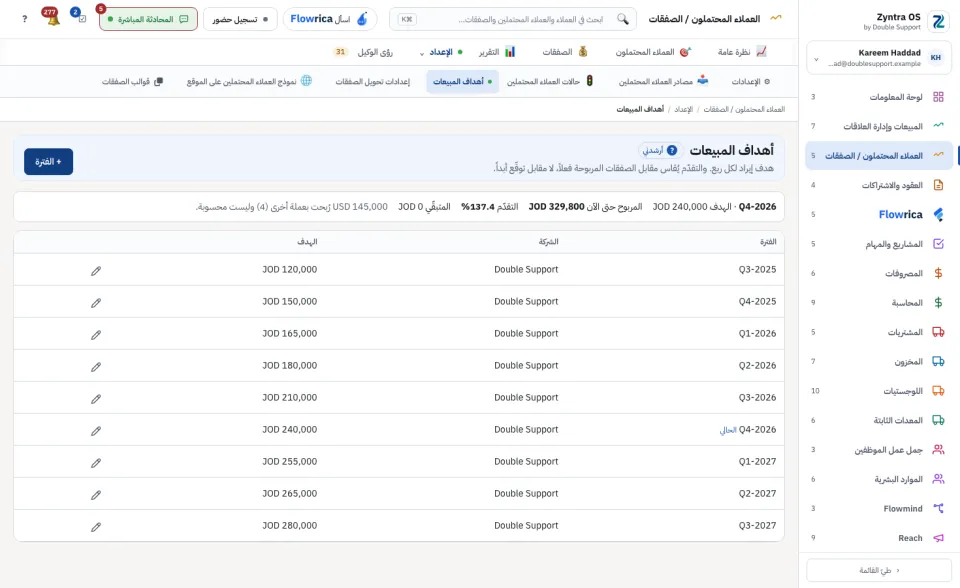Click the edit pencil on Q1-2027 row
Viewport: 960px width, 588px height.
pos(96,463)
